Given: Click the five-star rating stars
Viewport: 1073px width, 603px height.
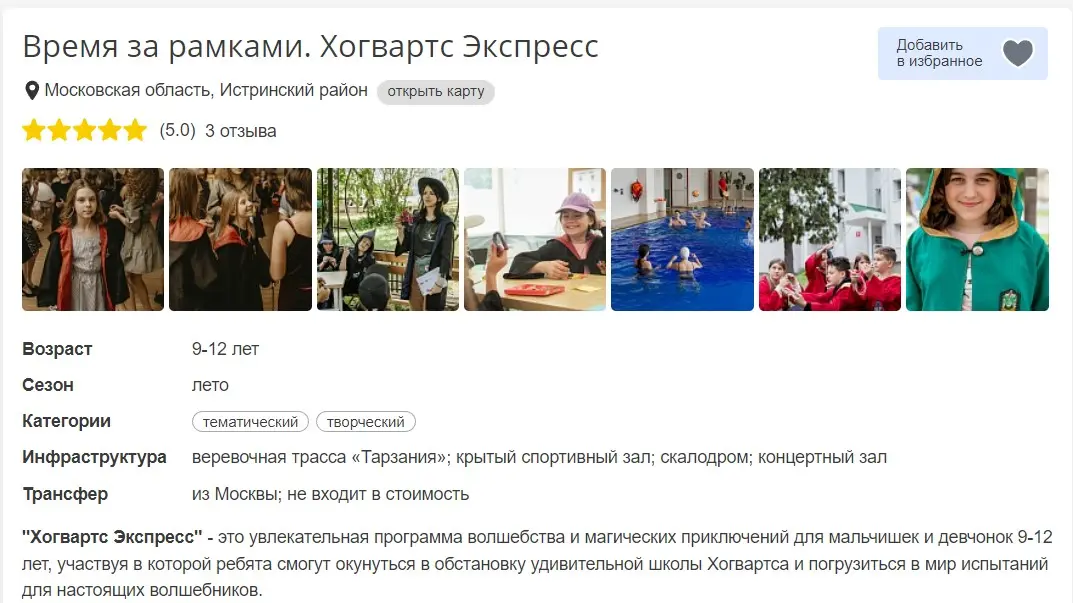Looking at the screenshot, I should [x=84, y=130].
